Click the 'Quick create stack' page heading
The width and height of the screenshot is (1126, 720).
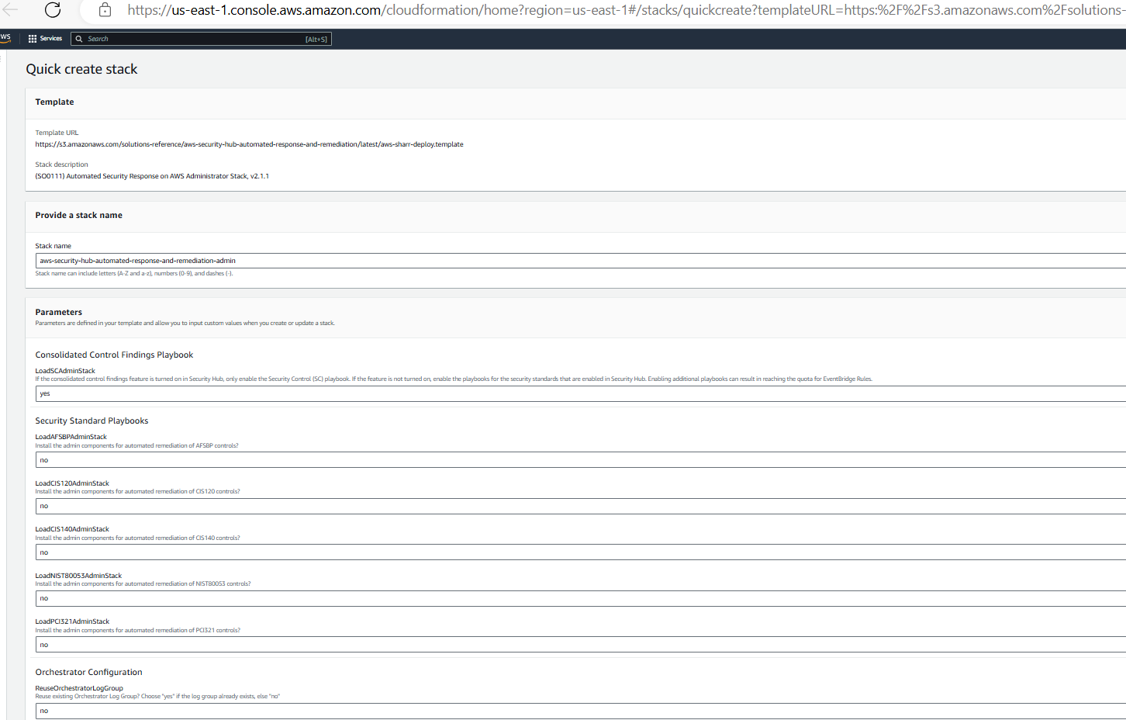coord(82,69)
